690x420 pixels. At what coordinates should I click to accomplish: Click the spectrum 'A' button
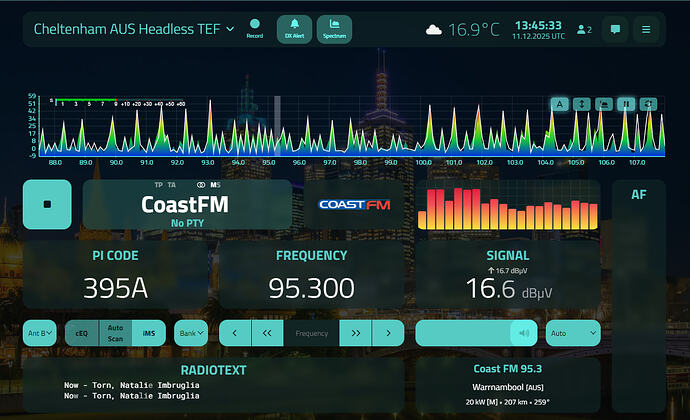560,104
